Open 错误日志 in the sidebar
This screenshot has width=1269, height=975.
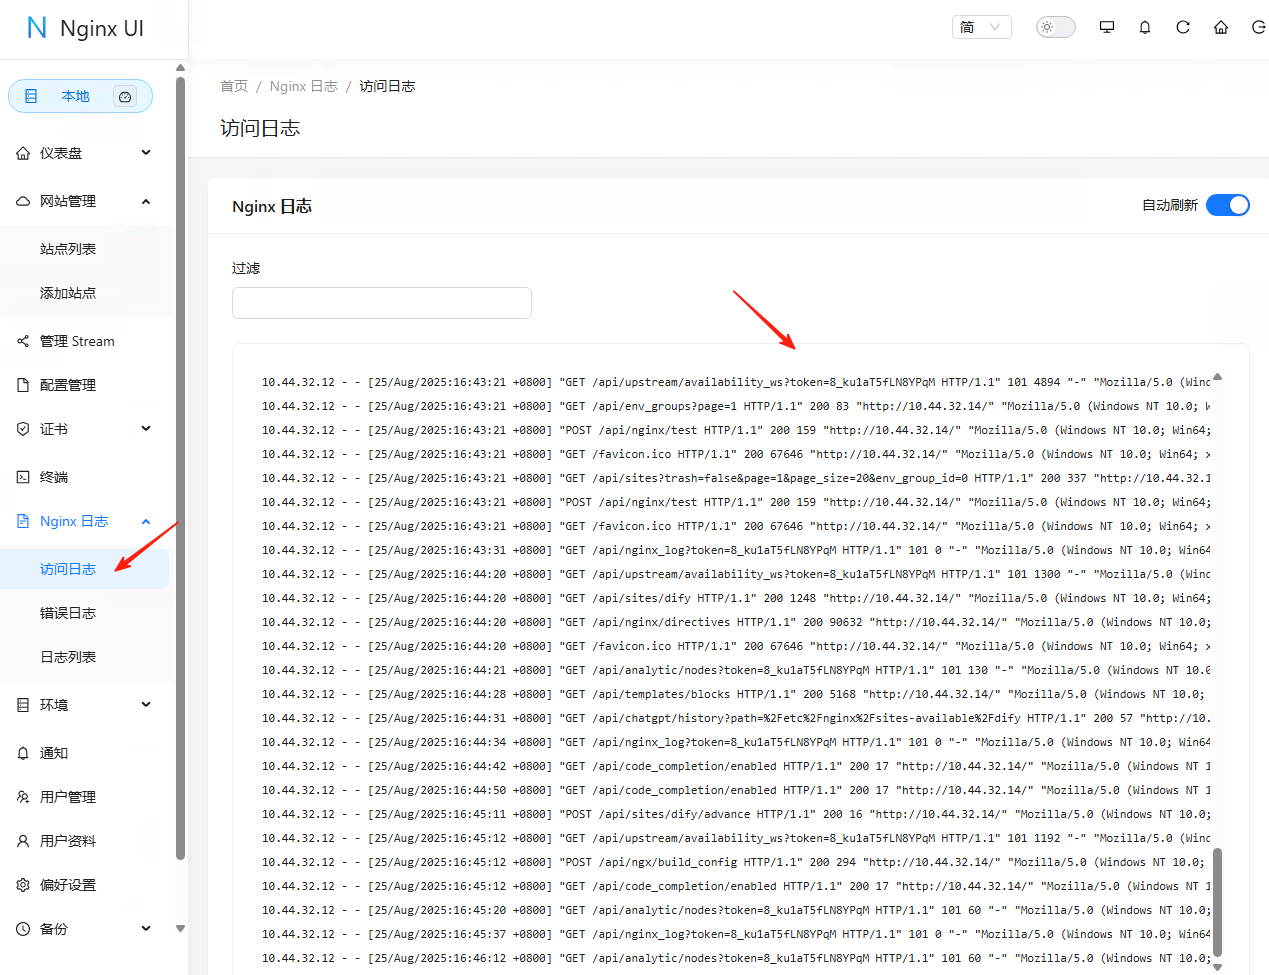(68, 613)
